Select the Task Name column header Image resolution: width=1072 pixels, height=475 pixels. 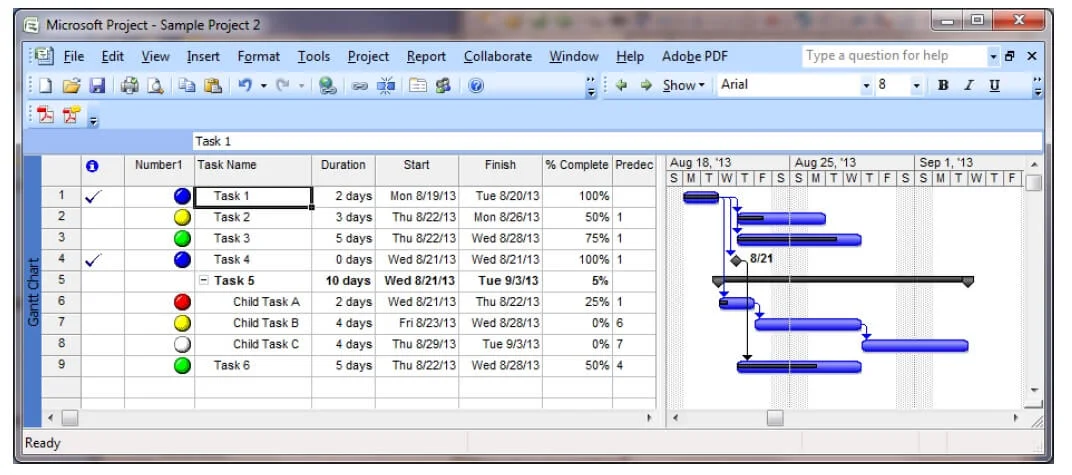[253, 170]
